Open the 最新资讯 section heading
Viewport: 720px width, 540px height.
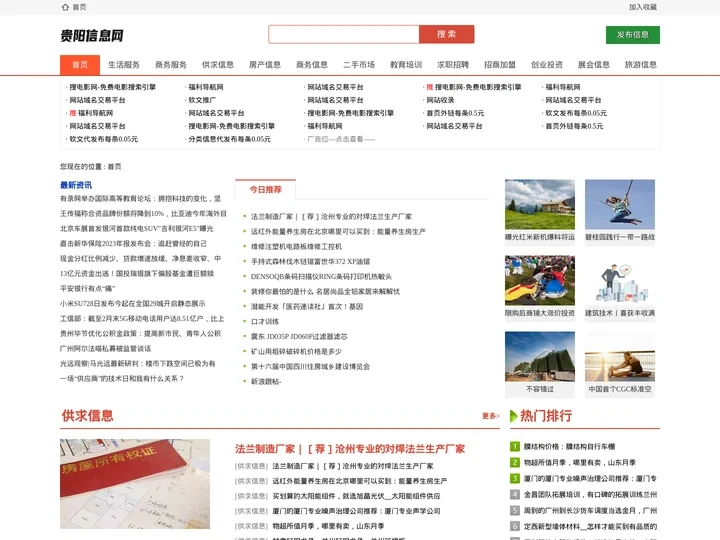76,185
